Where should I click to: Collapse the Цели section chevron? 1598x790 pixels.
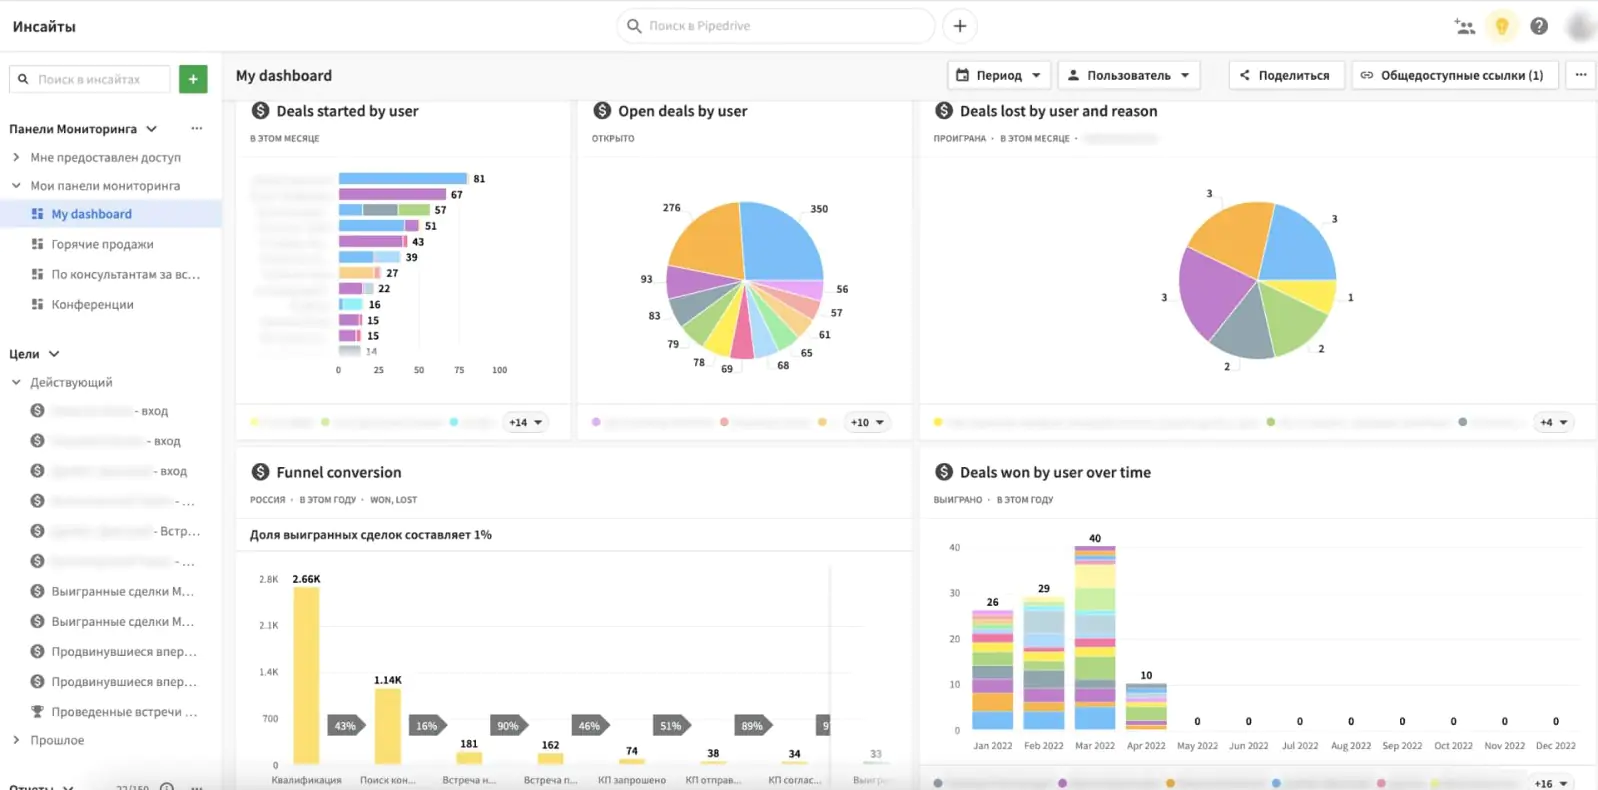tap(54, 354)
